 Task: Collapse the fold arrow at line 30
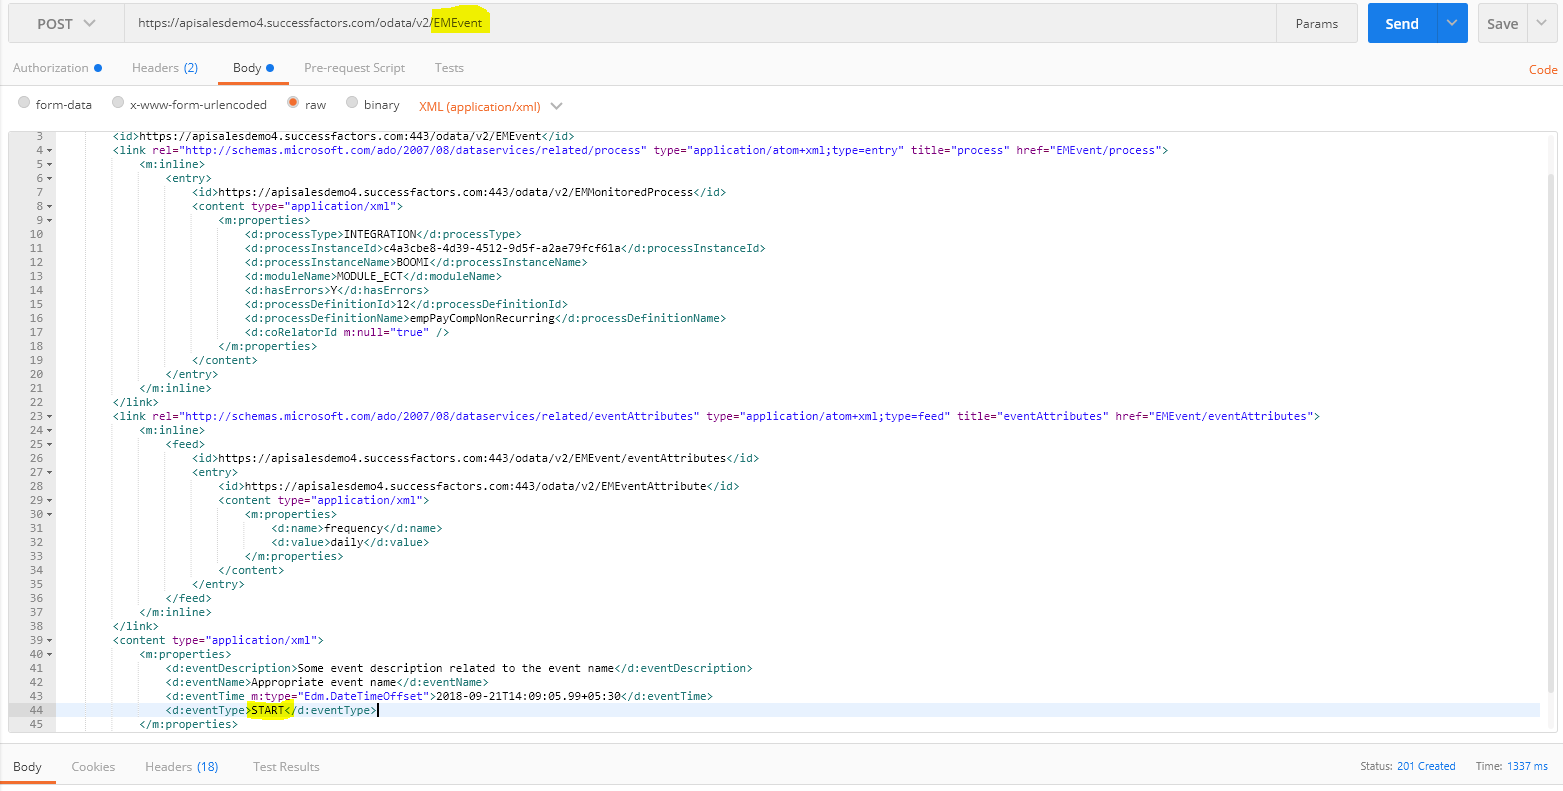[50, 514]
